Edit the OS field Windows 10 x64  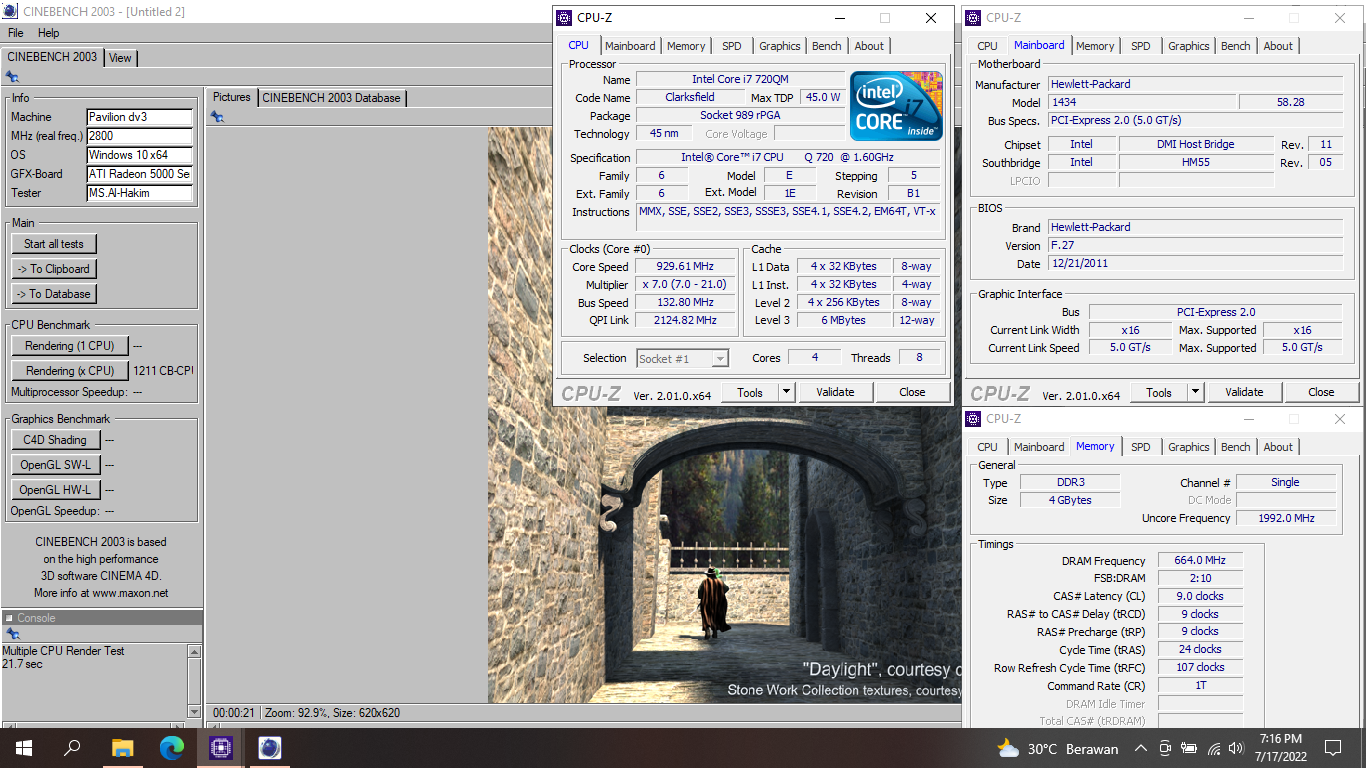pos(139,155)
